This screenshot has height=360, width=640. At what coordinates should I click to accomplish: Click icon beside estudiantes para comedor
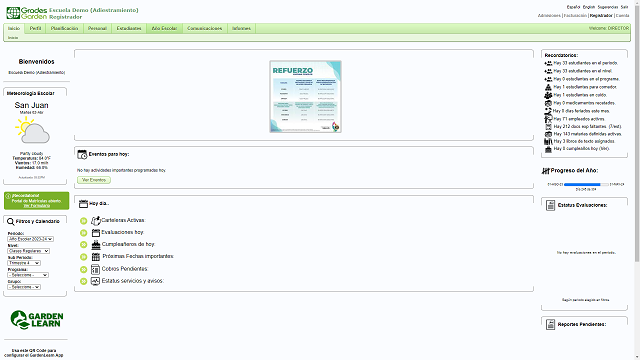[x=548, y=87]
